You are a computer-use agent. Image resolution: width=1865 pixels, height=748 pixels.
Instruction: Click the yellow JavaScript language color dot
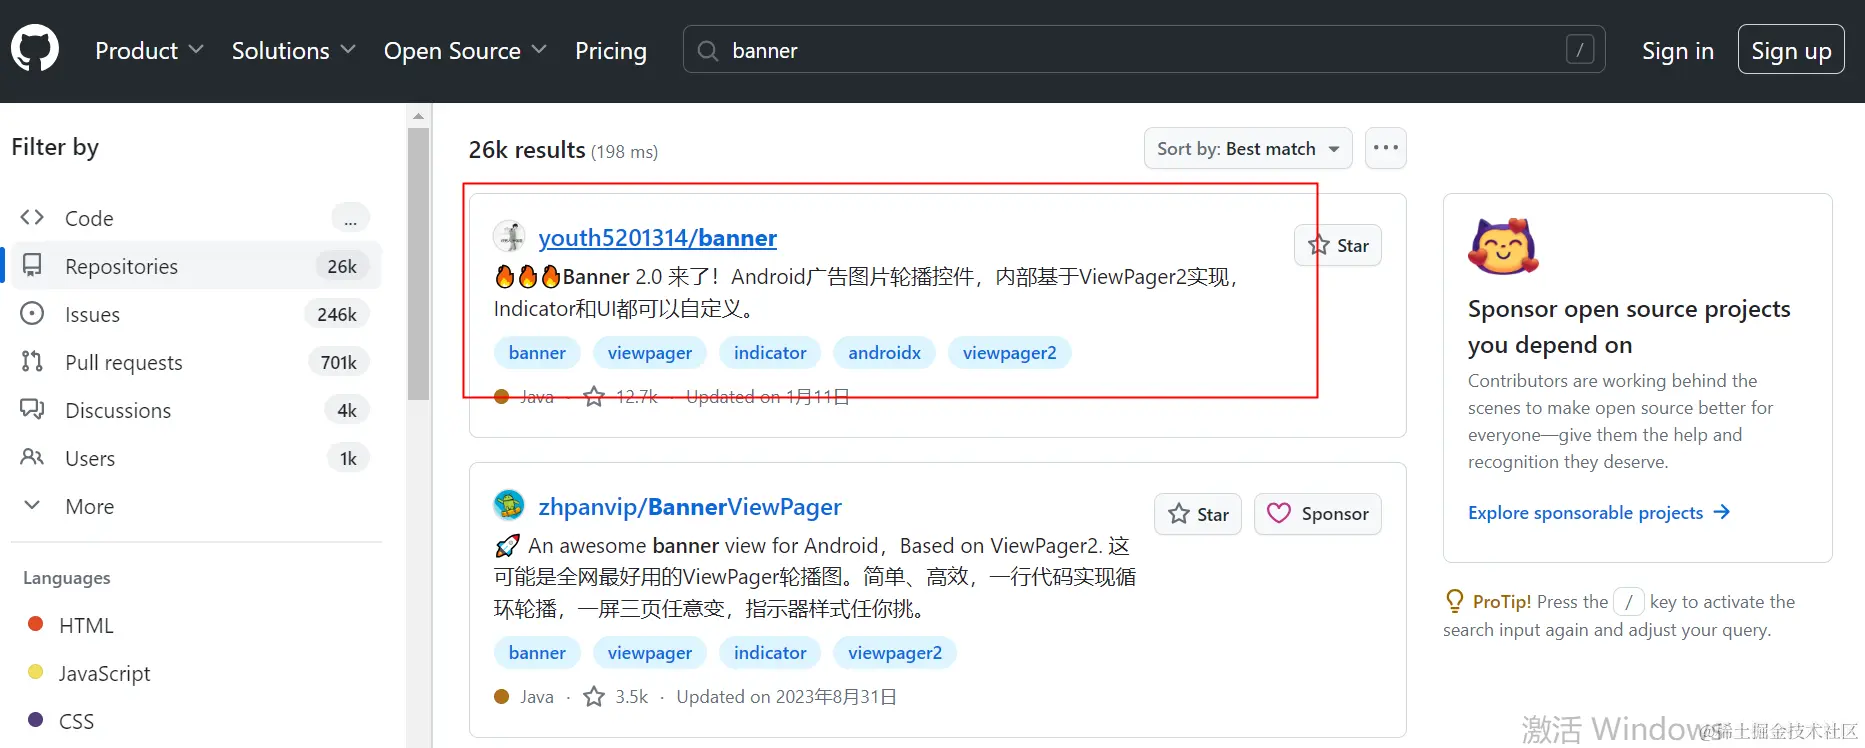coord(36,672)
